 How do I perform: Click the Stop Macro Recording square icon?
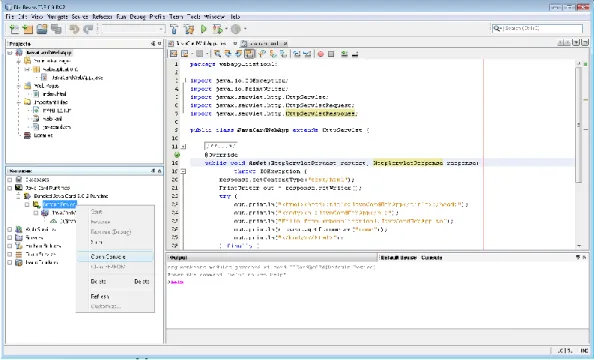click(x=331, y=54)
